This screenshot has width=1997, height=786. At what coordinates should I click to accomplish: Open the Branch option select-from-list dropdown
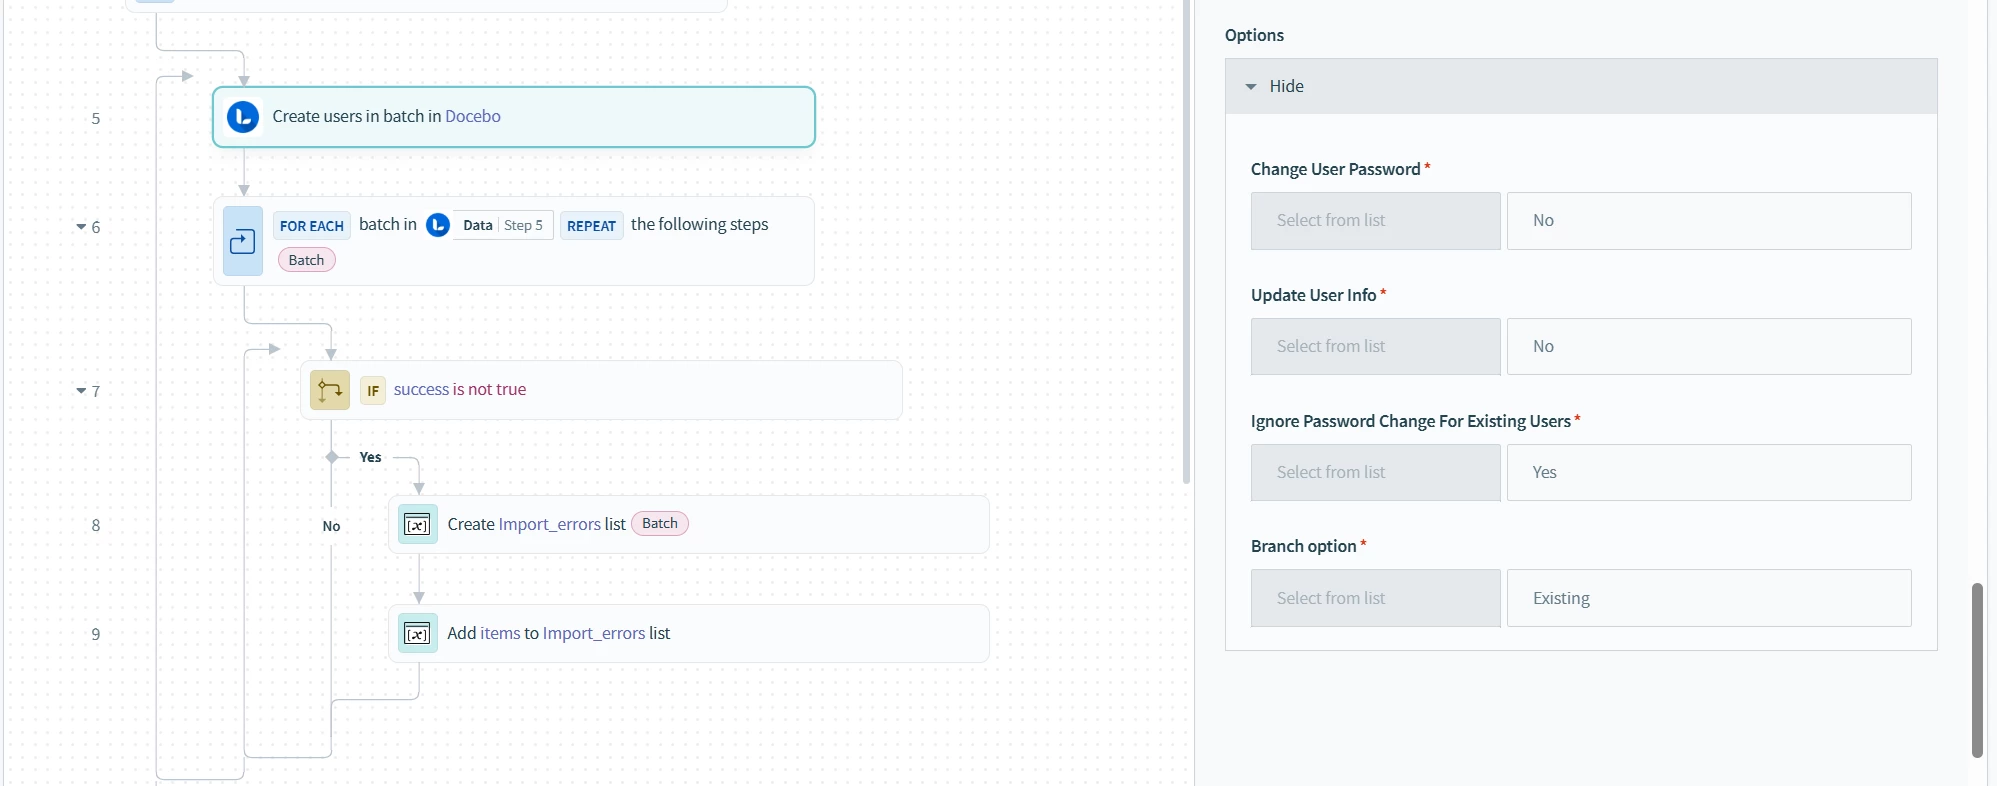(1375, 598)
